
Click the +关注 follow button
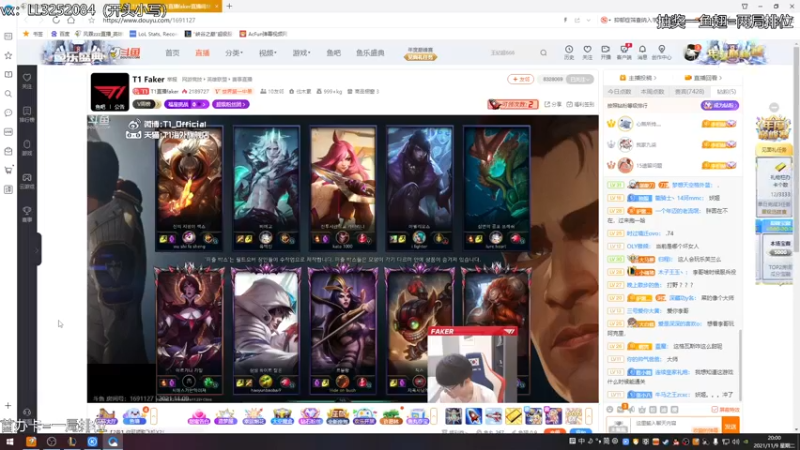[x=520, y=79]
